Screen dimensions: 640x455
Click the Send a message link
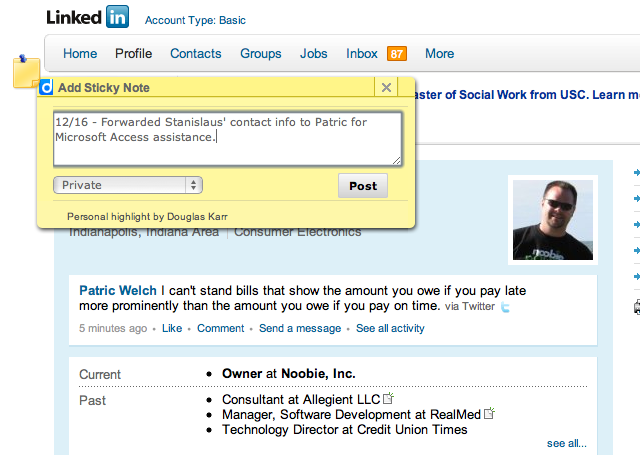click(x=300, y=328)
